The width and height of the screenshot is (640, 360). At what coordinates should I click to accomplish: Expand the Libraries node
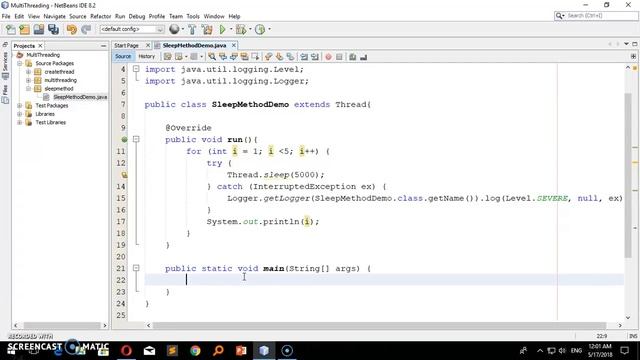click(20, 114)
